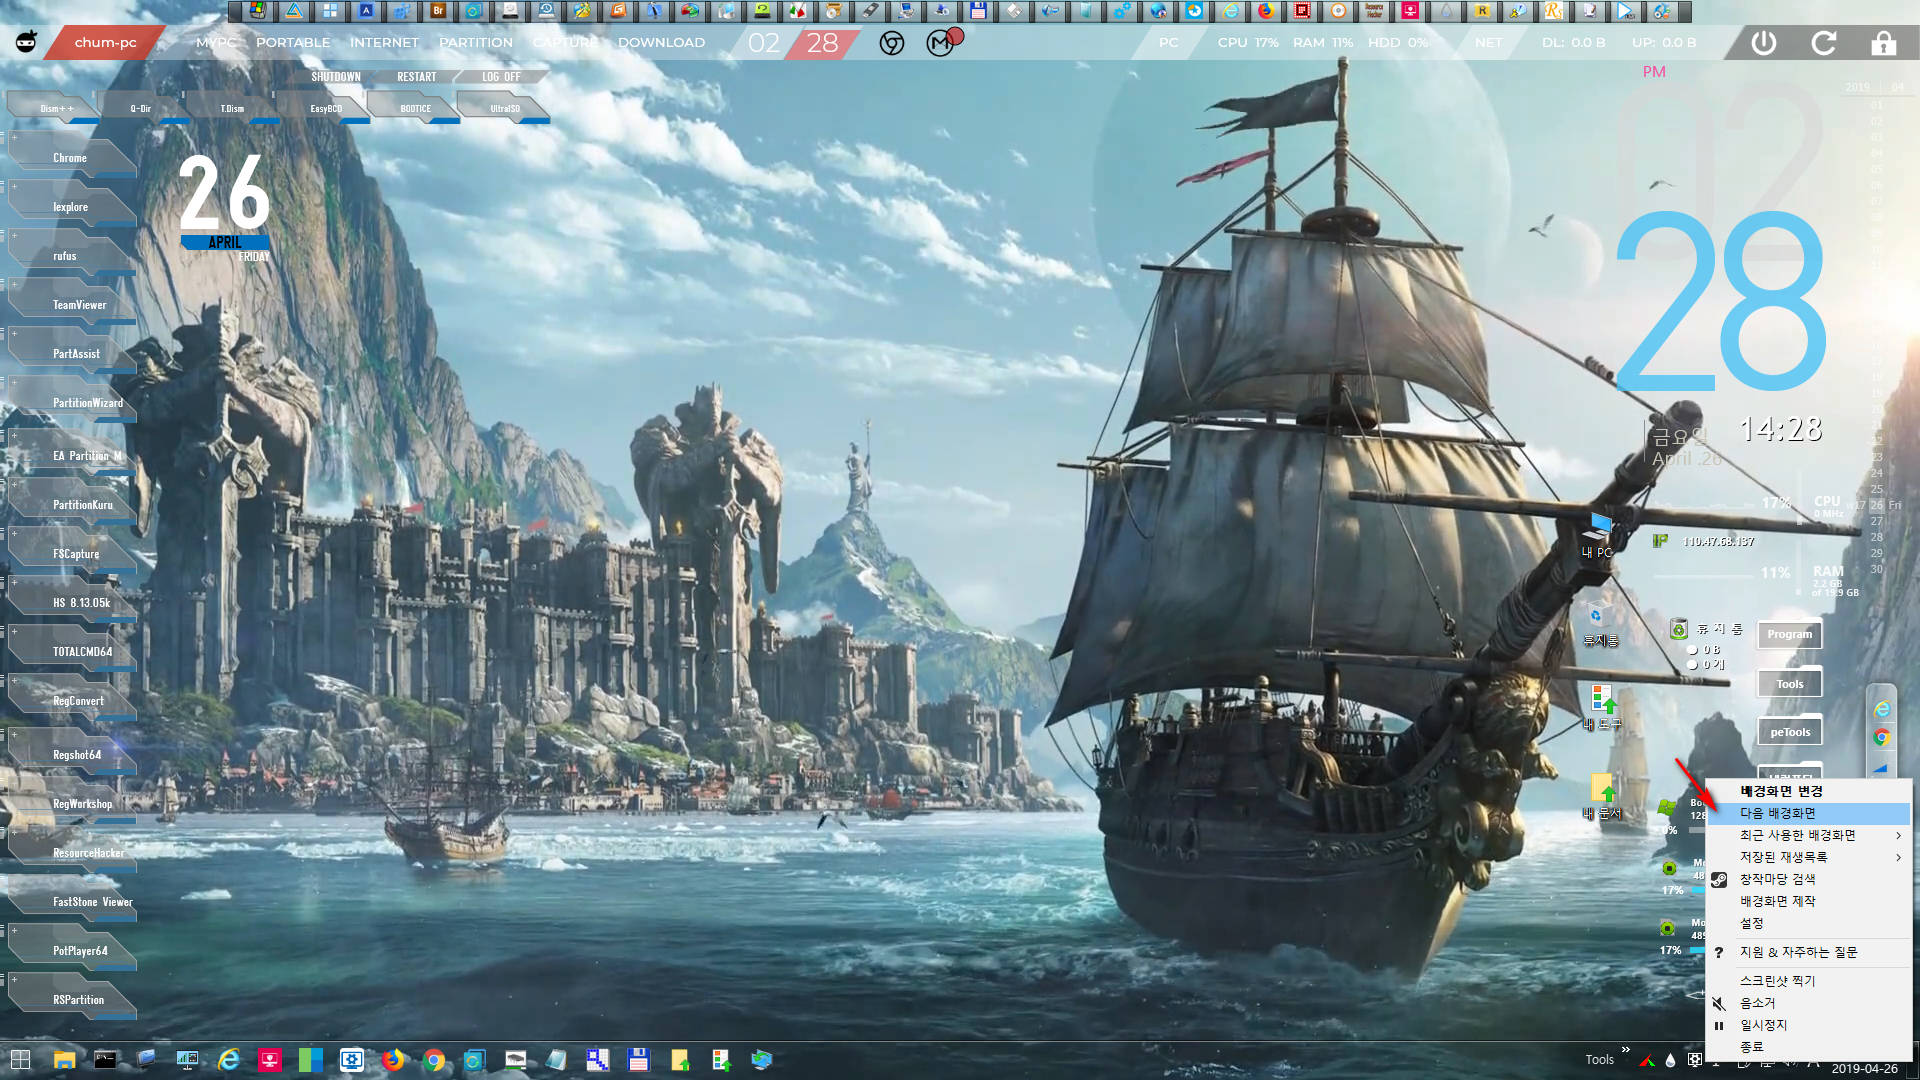Click the IP address 110.47.68.137 widget
Image resolution: width=1920 pixels, height=1080 pixels.
pos(1718,541)
